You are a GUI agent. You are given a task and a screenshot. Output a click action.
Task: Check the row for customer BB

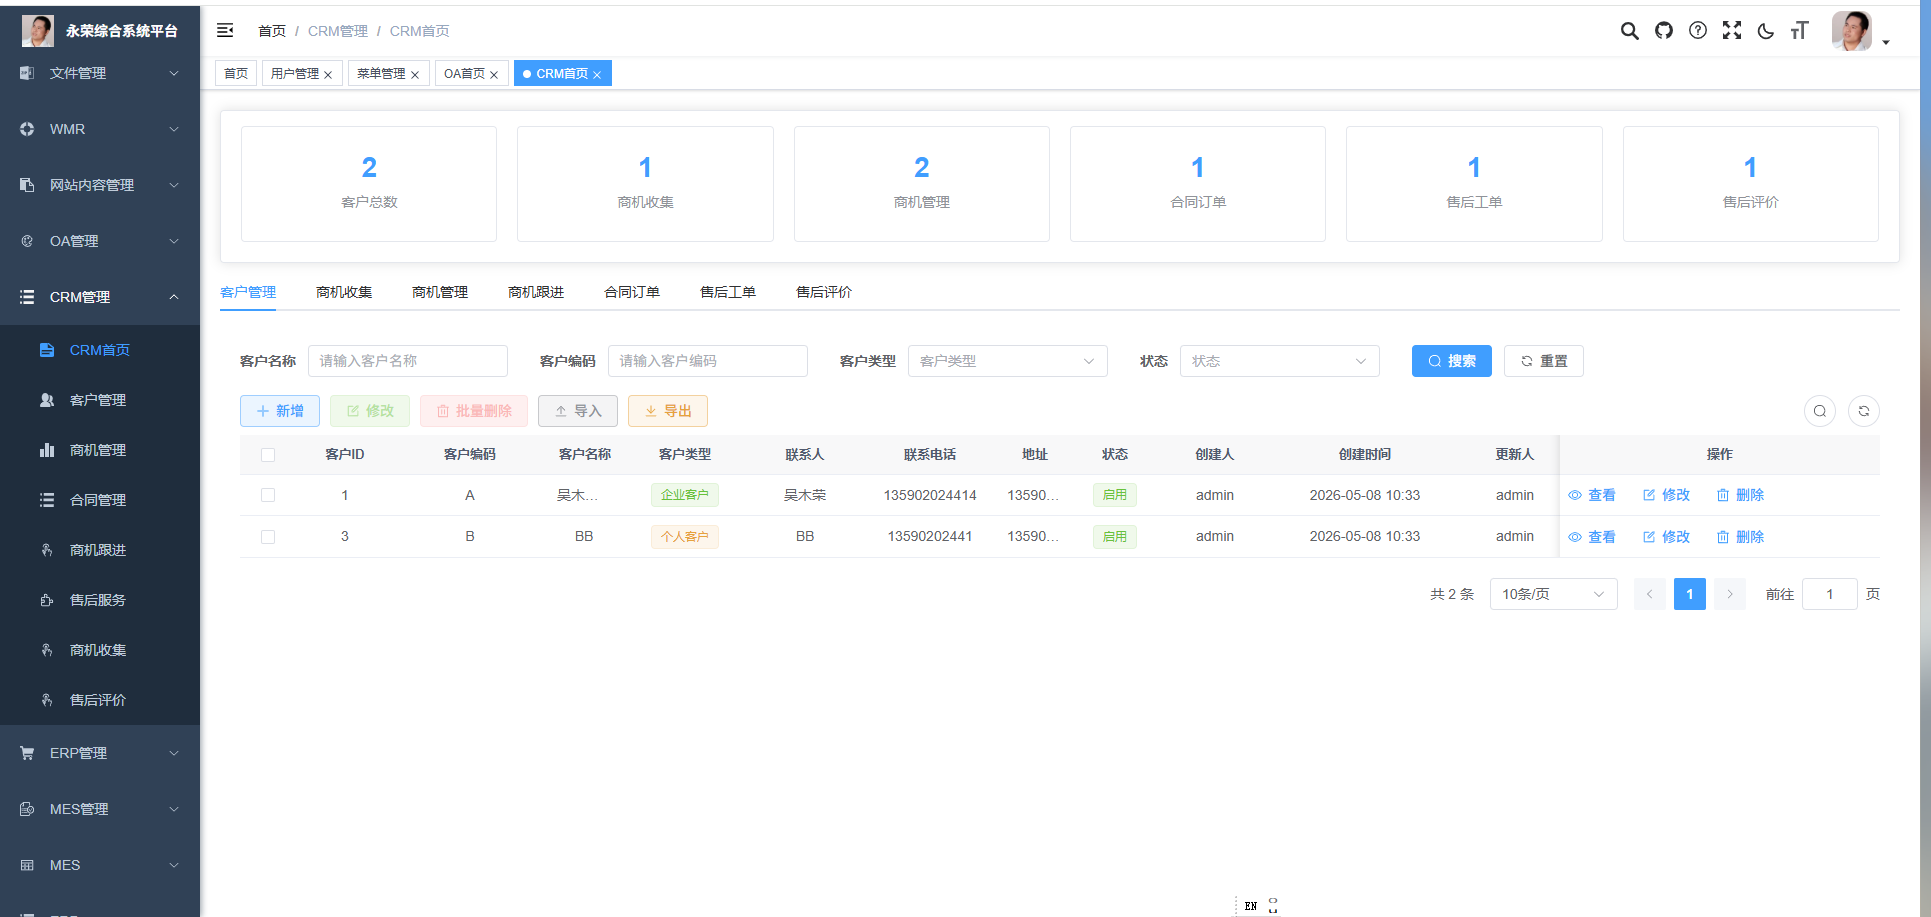(268, 537)
